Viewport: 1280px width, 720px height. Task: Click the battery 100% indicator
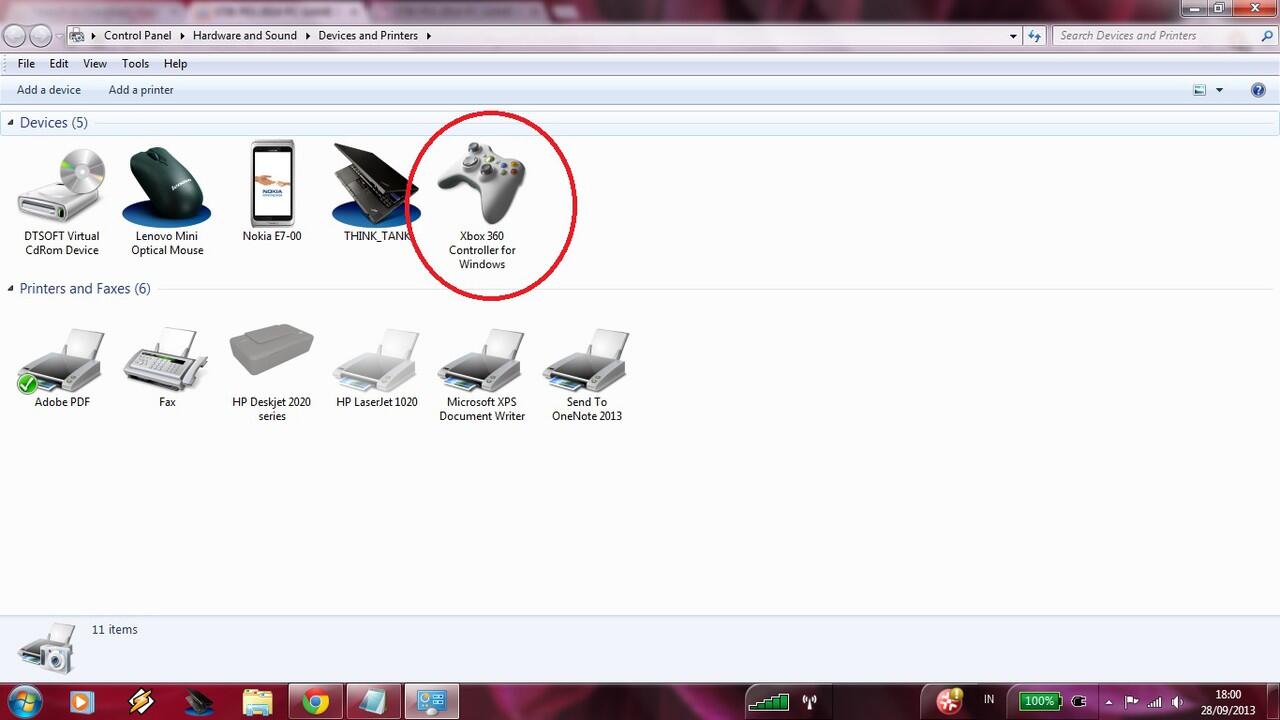[x=1040, y=701]
